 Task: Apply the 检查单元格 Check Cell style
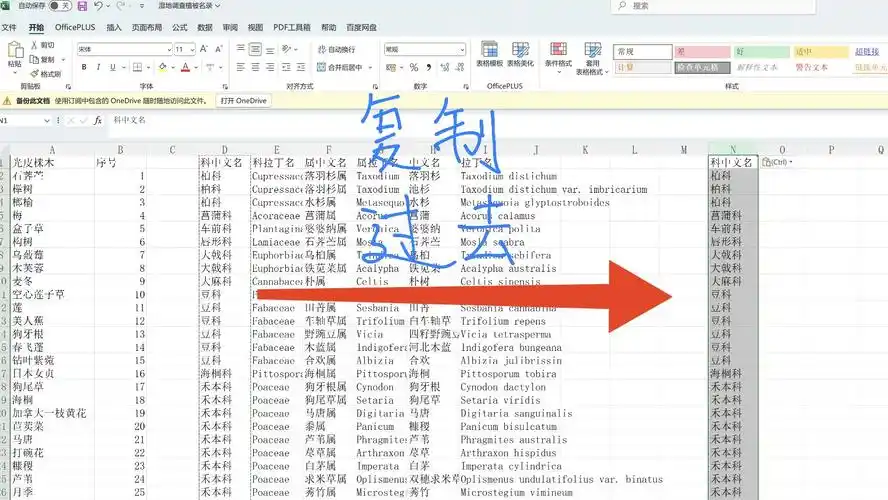pyautogui.click(x=702, y=67)
